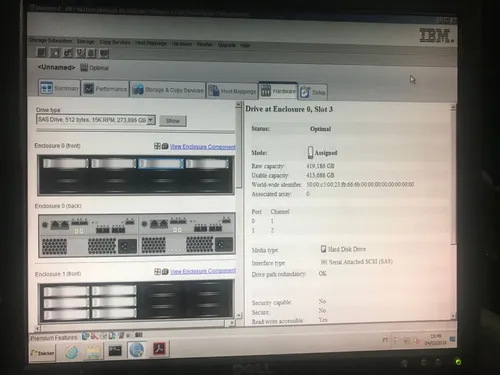Click the first toolbar icon under menu bar
500x375 pixels.
coord(41,52)
